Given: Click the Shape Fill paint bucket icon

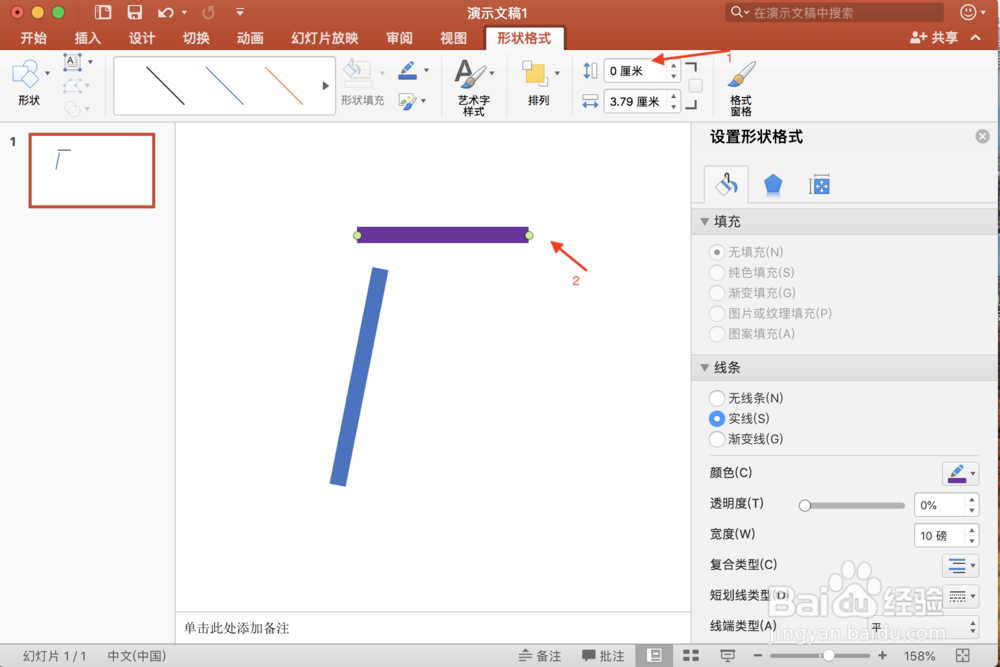Looking at the screenshot, I should click(357, 72).
